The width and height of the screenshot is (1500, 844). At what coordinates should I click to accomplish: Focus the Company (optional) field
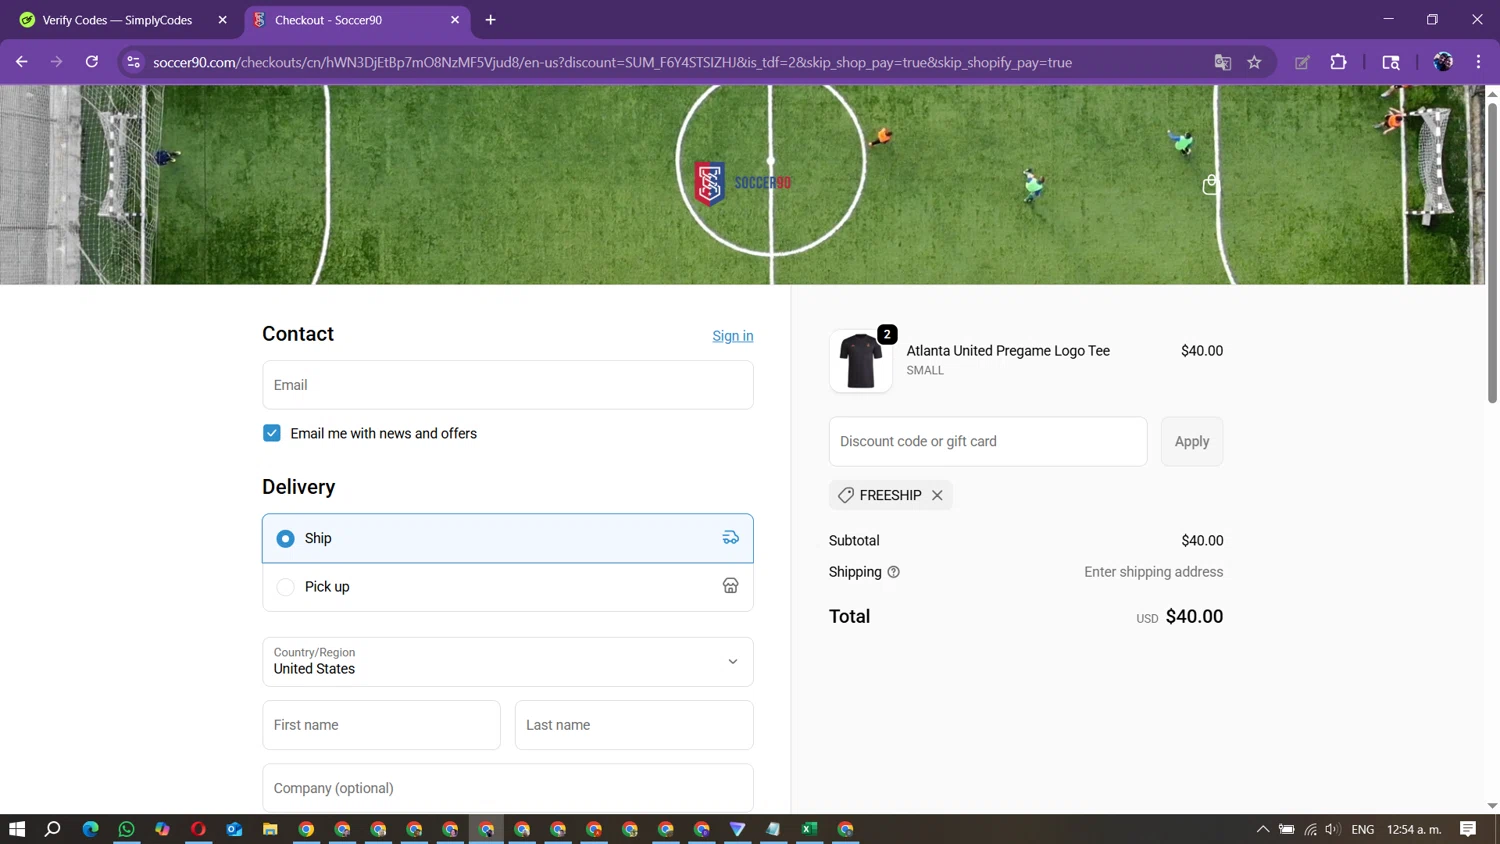point(507,788)
